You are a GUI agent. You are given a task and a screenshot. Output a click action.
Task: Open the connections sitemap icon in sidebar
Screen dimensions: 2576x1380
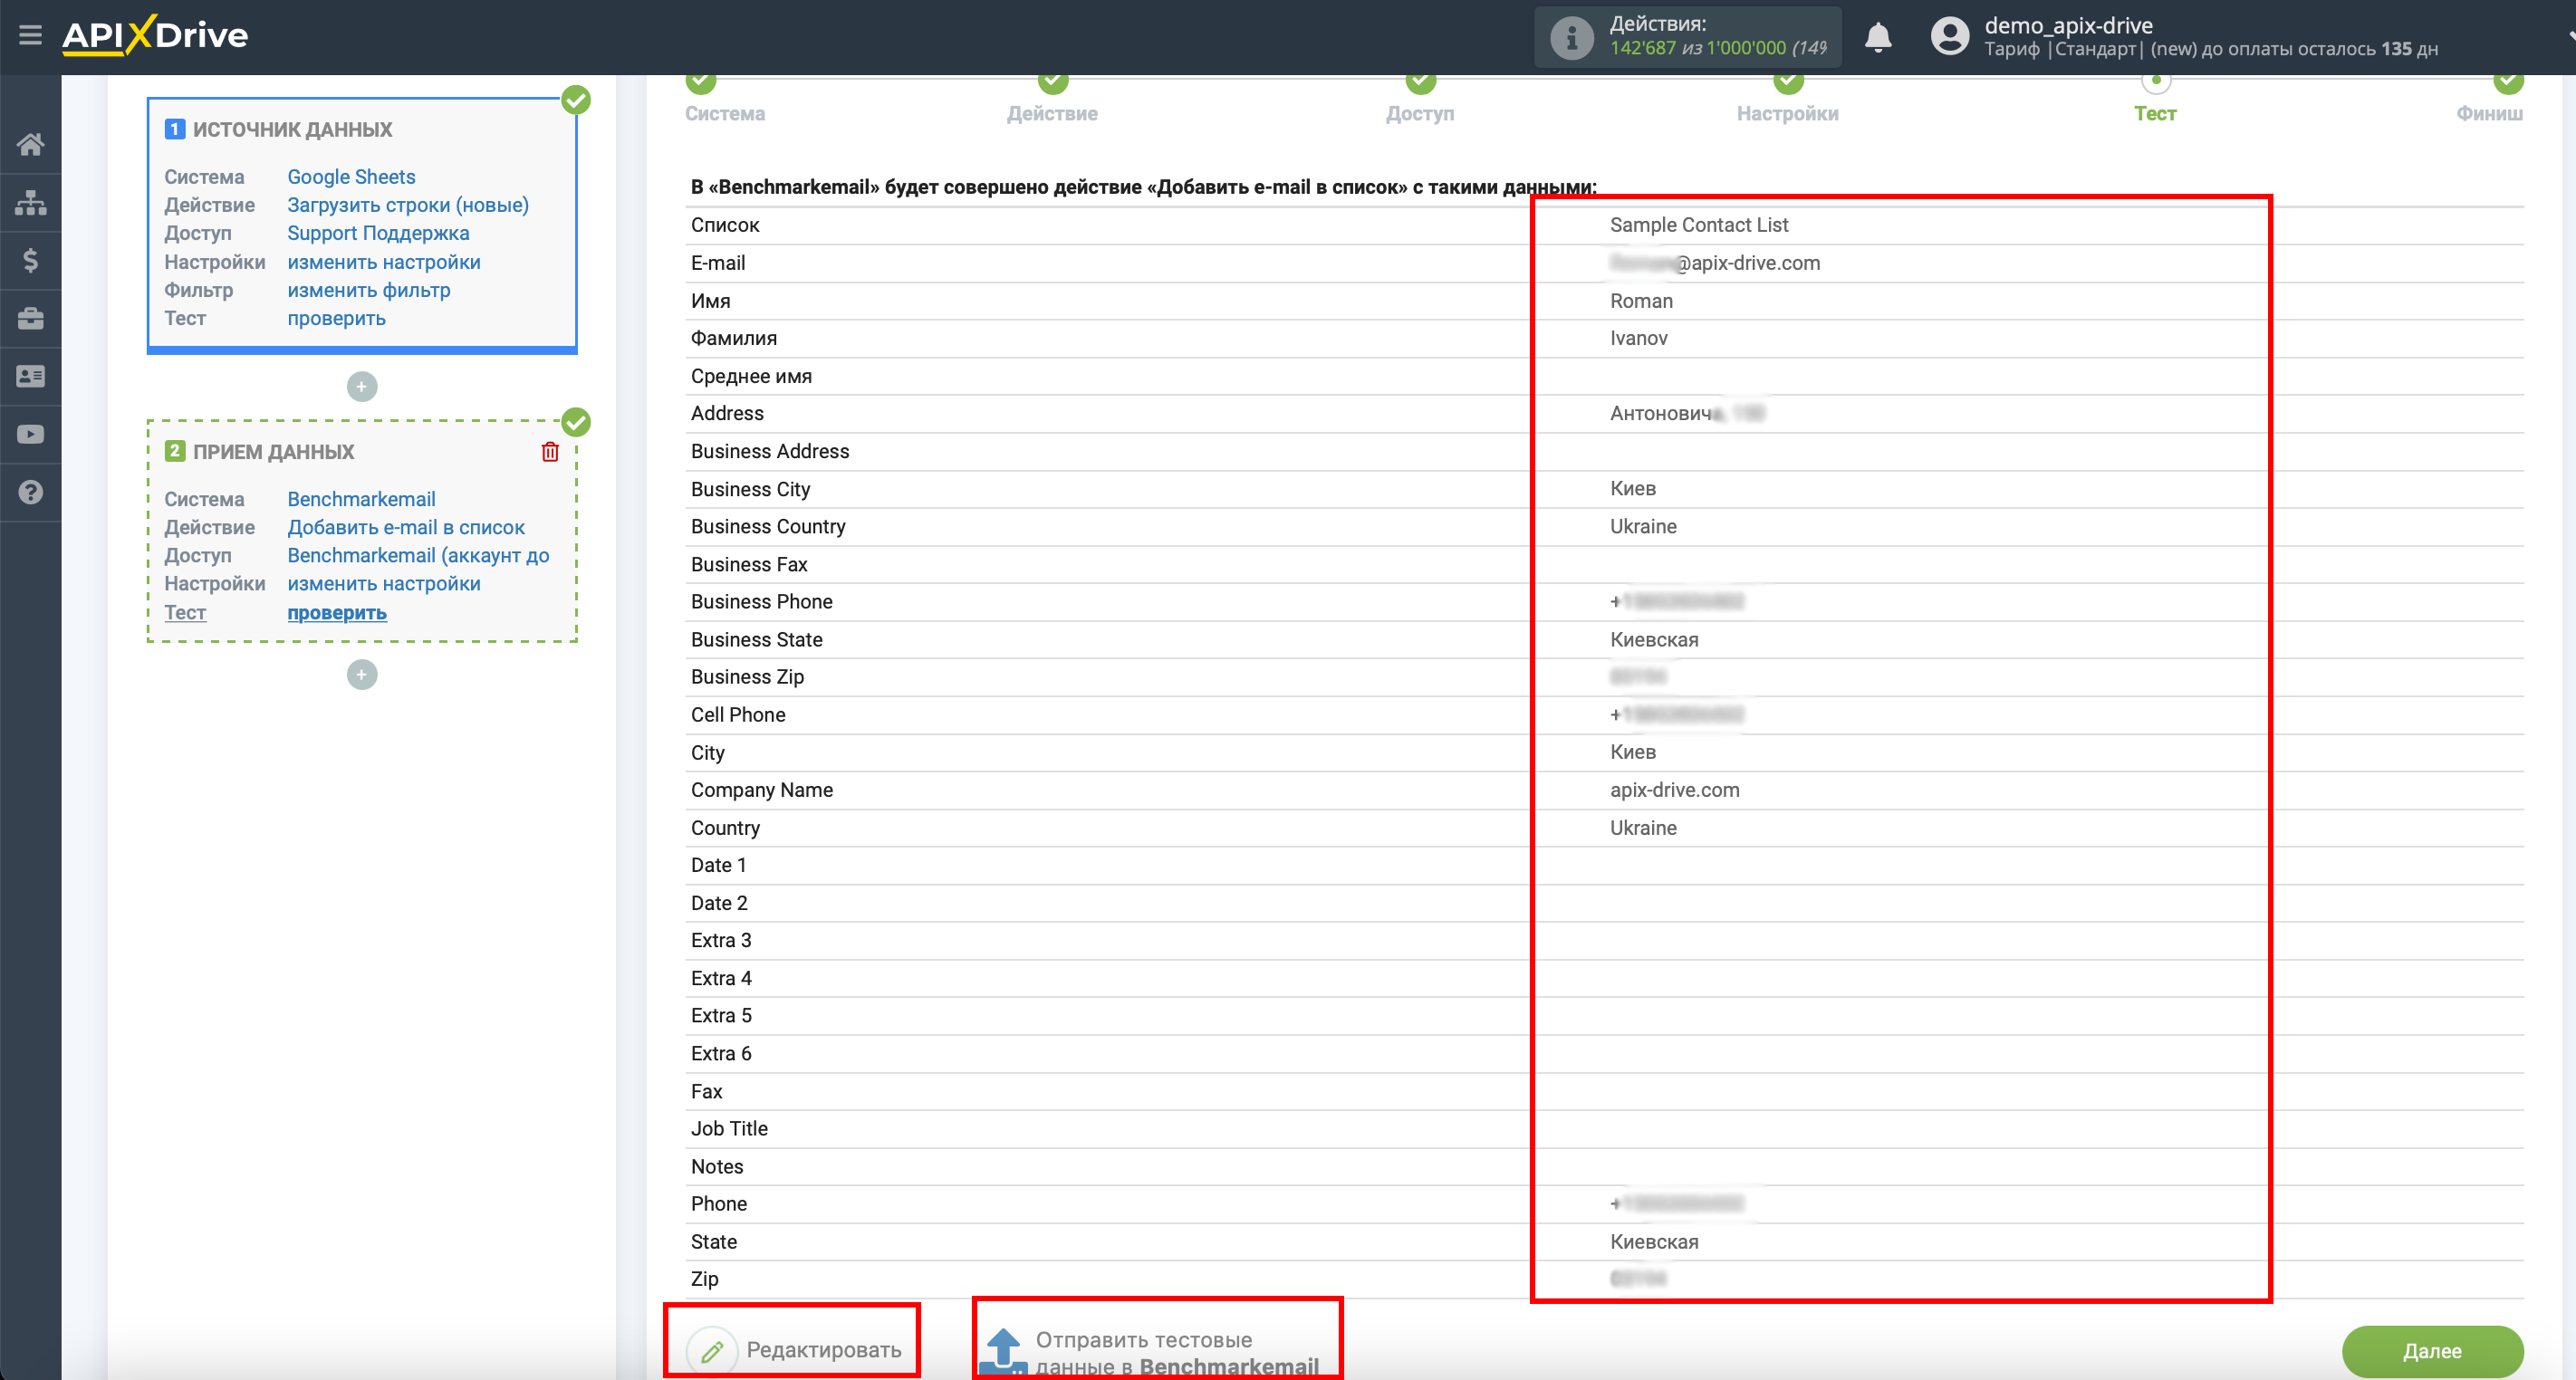click(x=30, y=203)
